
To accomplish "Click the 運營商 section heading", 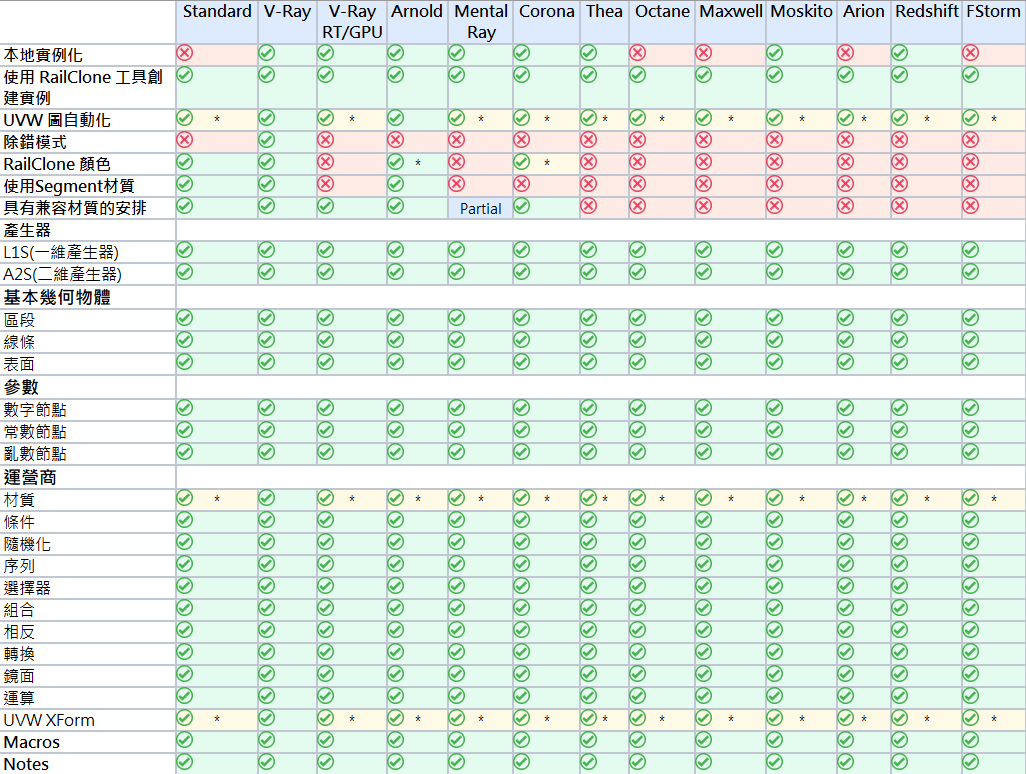I will click(x=30, y=478).
